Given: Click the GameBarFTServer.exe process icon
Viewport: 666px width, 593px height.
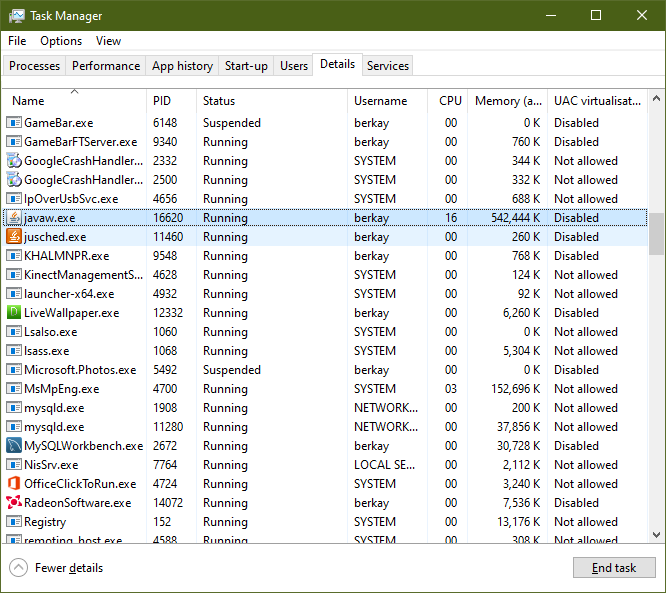Looking at the screenshot, I should coord(14,142).
